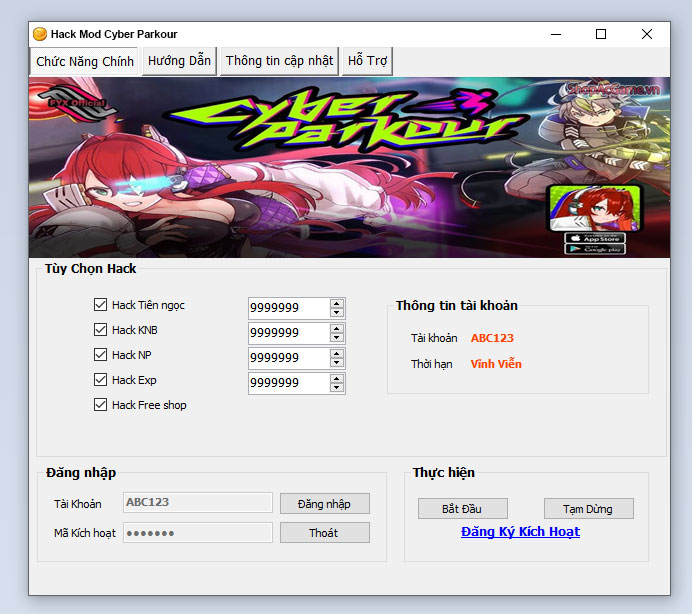Increase Hack Exp value with up arrow
Screen dimensions: 693x616
337,379
